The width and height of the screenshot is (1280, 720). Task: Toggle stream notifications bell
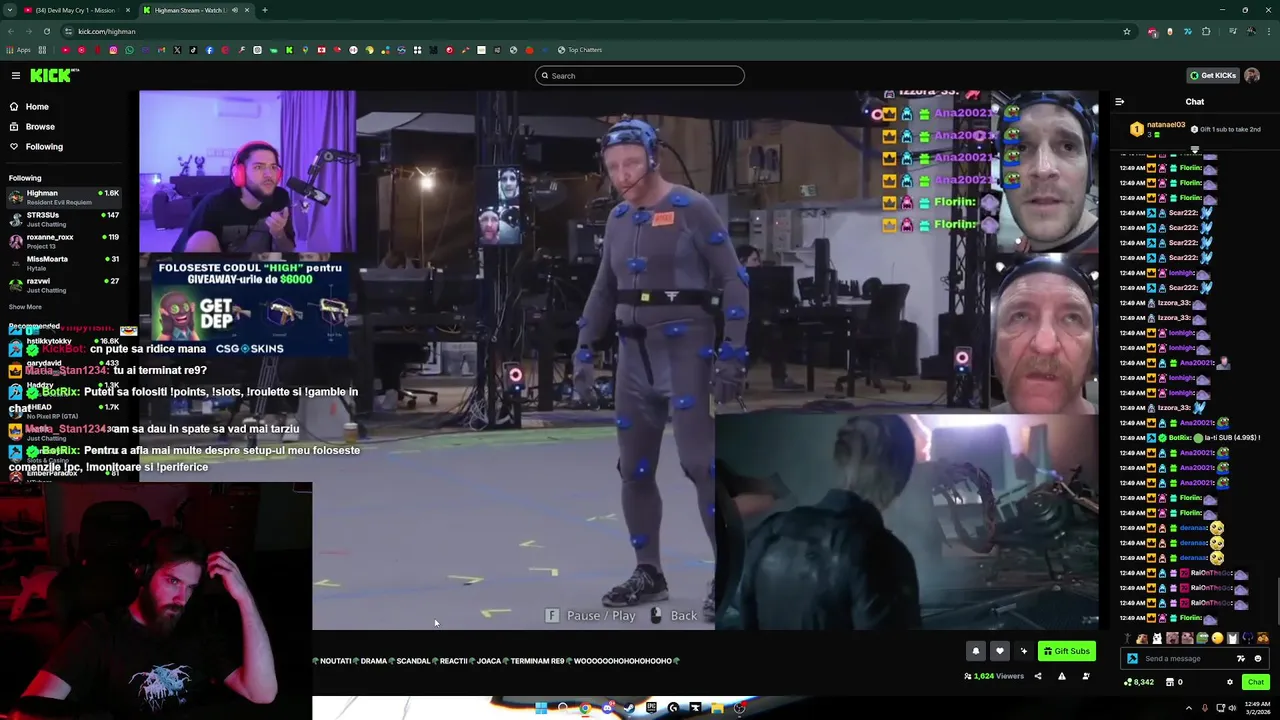point(976,651)
